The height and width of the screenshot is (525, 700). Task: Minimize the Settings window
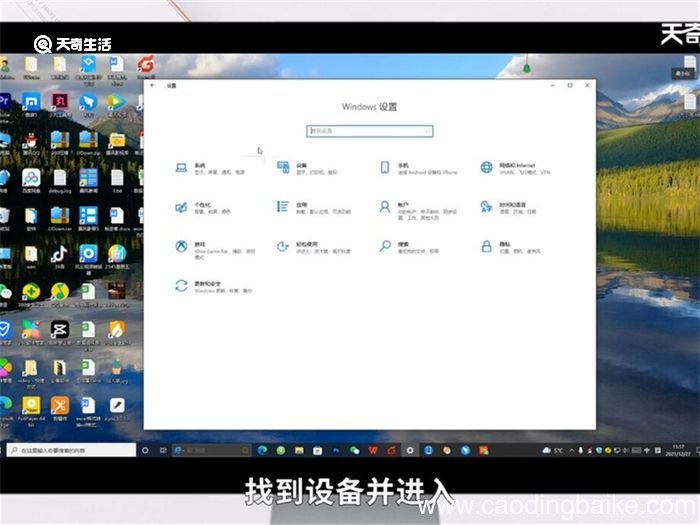tap(553, 85)
